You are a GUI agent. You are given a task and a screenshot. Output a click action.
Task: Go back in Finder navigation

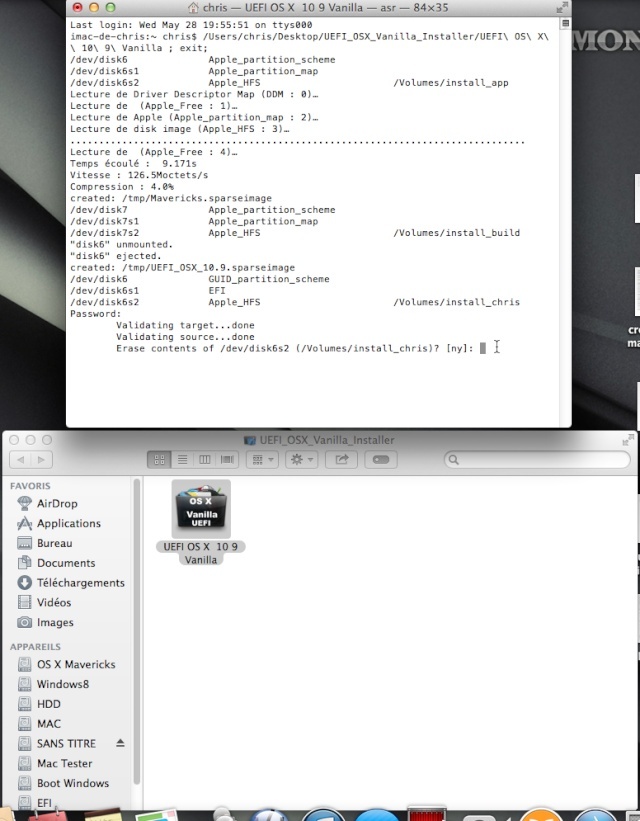[x=20, y=460]
